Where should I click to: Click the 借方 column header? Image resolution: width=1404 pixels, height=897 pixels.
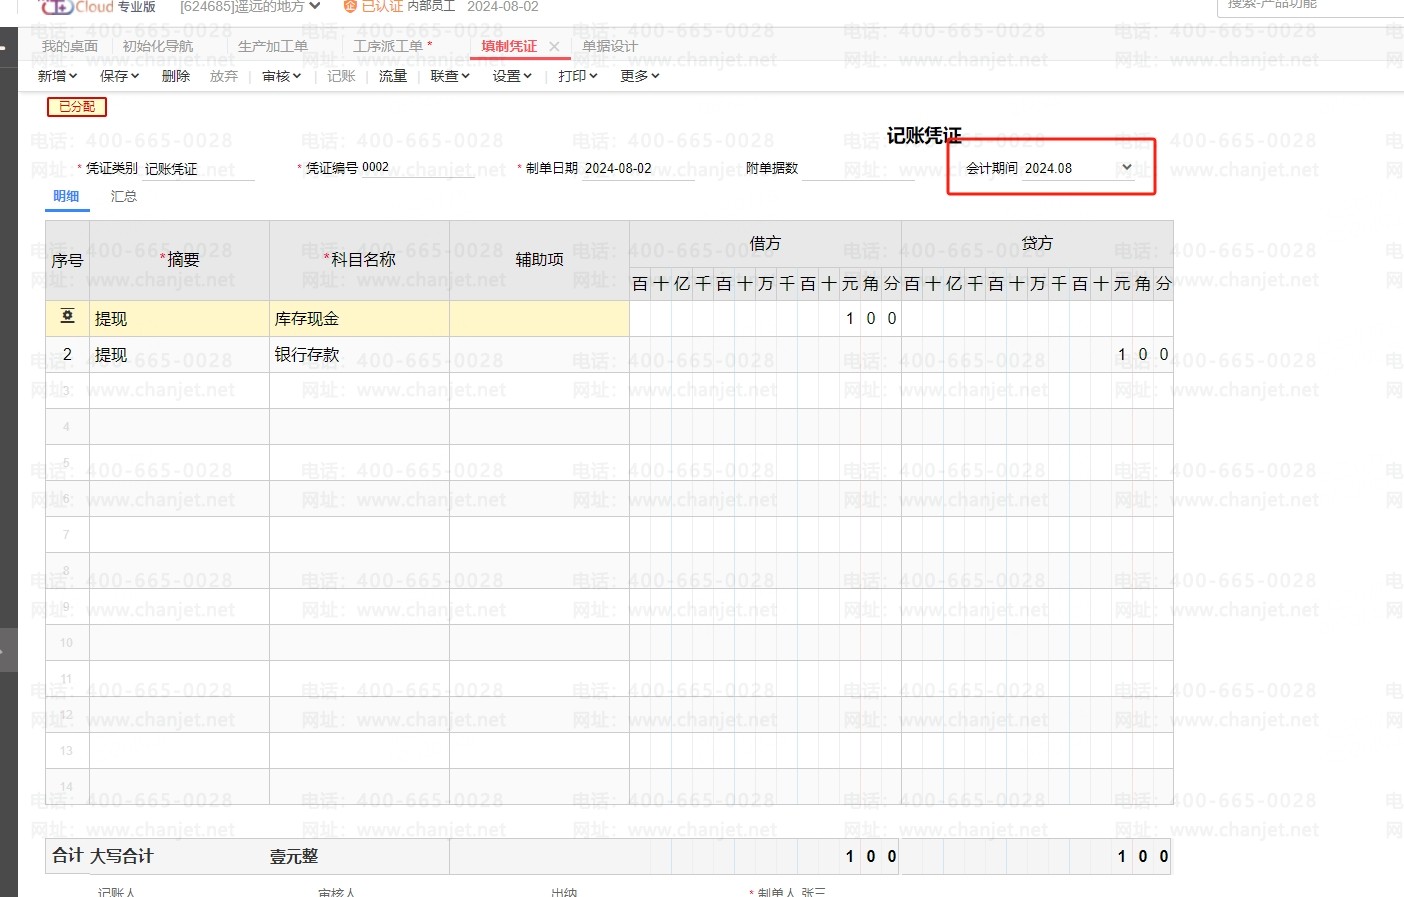coord(765,243)
